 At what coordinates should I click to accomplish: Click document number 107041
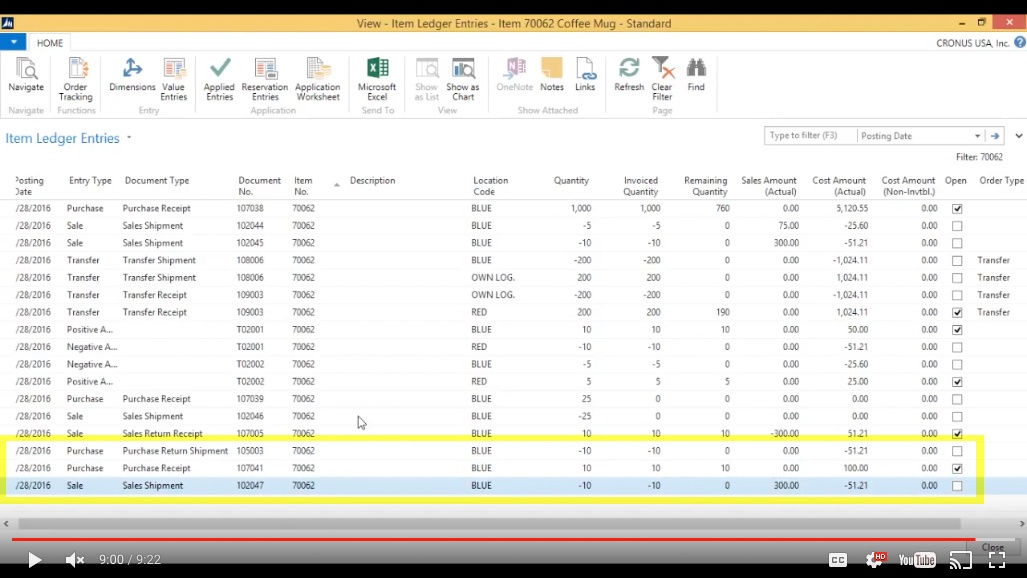[x=250, y=469]
